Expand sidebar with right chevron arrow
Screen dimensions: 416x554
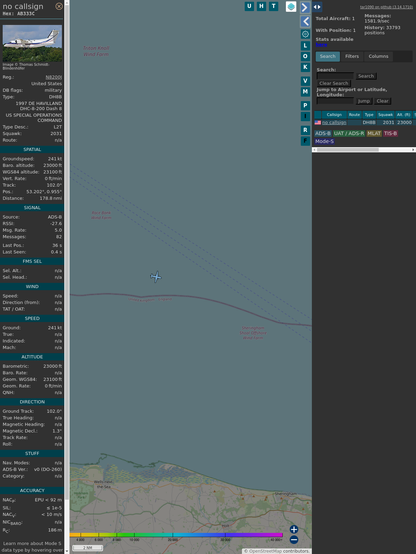305,7
